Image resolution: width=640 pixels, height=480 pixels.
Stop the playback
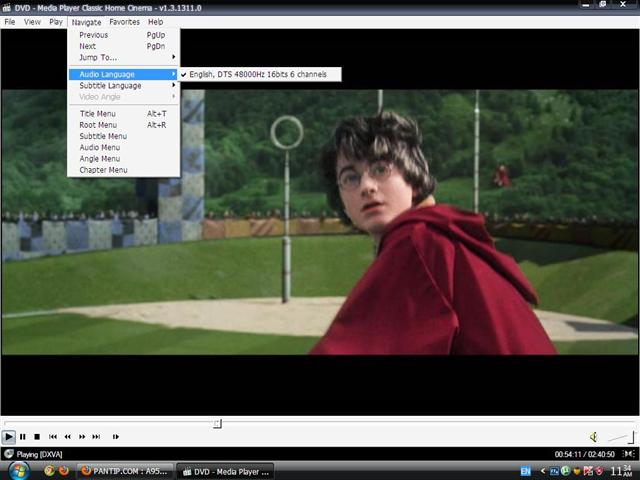pos(37,437)
